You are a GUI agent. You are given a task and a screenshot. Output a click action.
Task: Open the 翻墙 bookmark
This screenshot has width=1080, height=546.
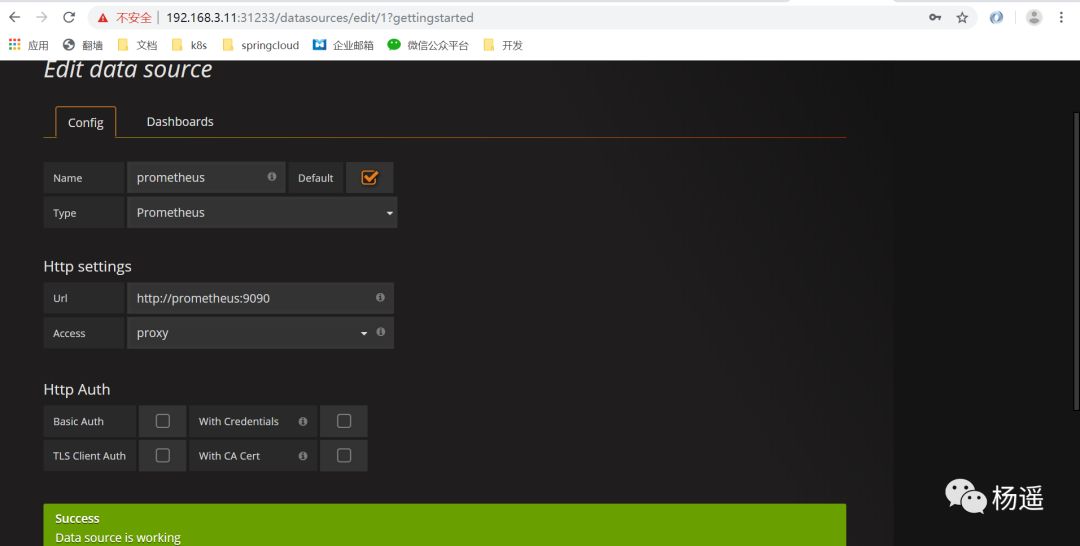[83, 45]
